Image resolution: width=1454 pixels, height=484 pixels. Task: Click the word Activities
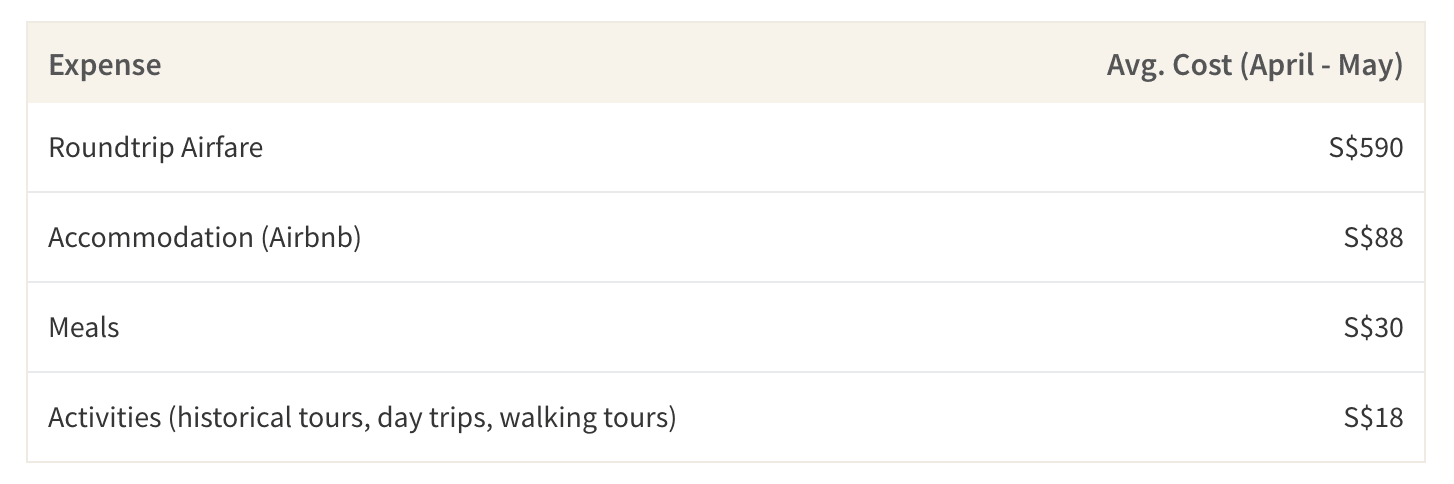[104, 418]
